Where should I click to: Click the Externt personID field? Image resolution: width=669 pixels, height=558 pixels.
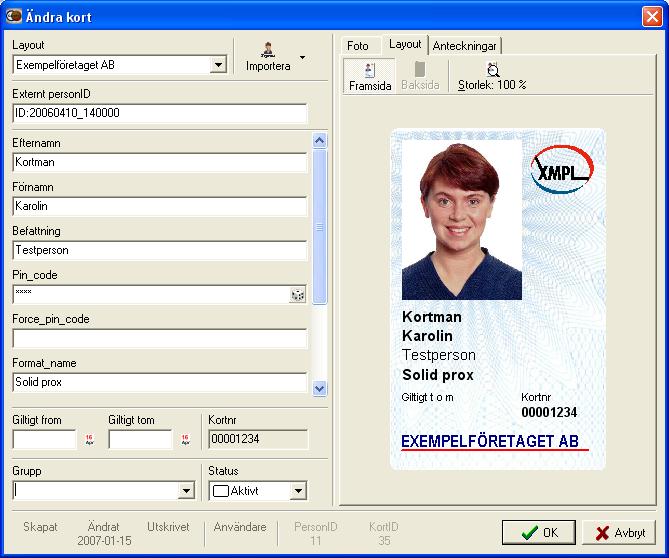coord(160,113)
